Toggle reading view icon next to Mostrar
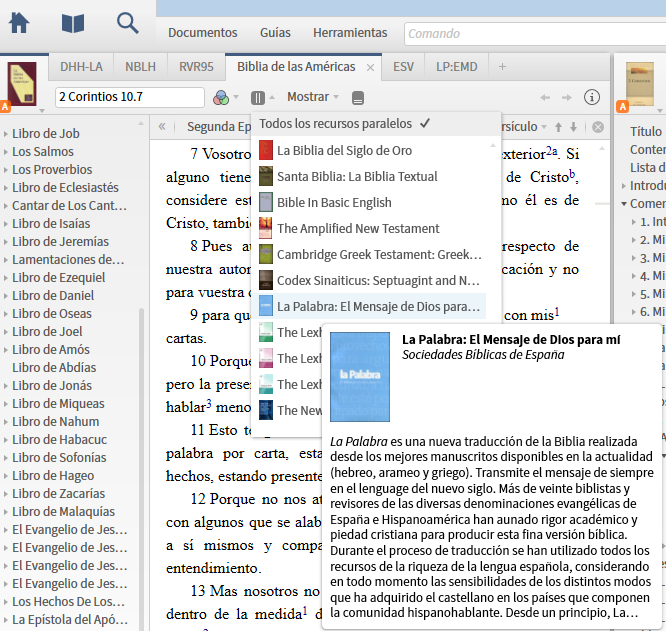 [358, 98]
